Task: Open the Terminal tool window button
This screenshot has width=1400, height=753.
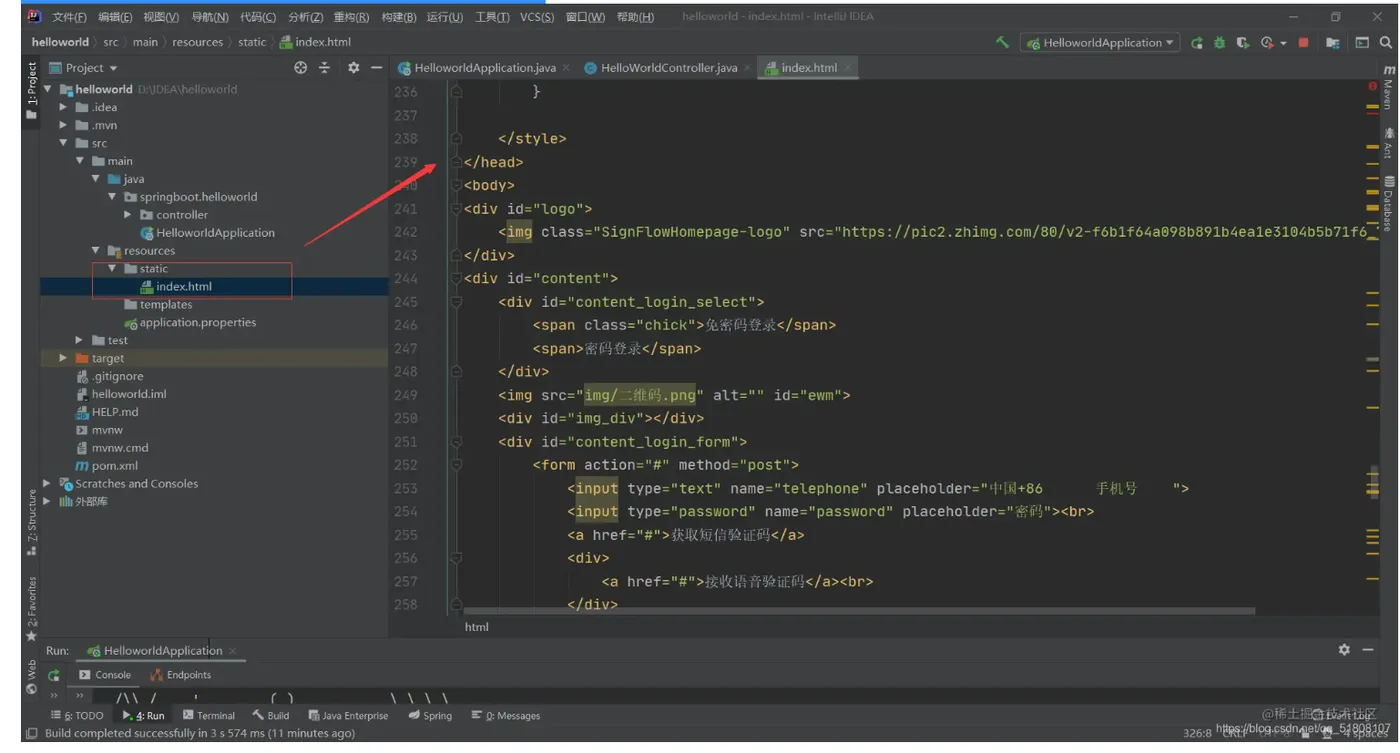Action: pyautogui.click(x=209, y=716)
